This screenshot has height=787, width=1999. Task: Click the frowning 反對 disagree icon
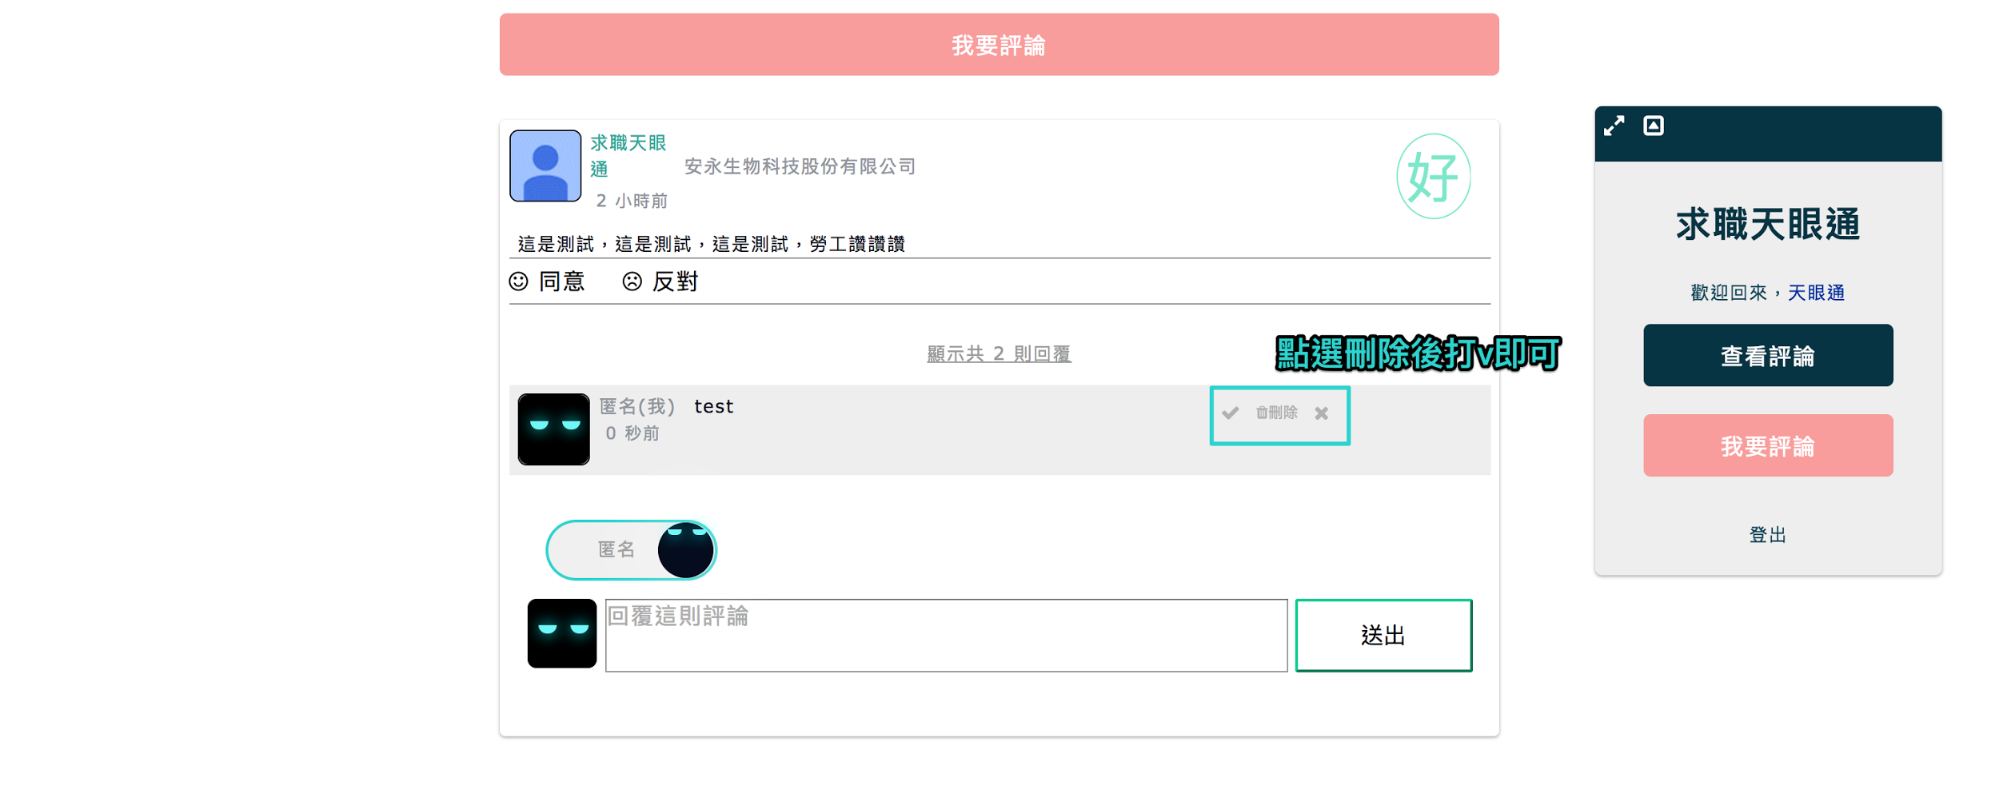[632, 282]
